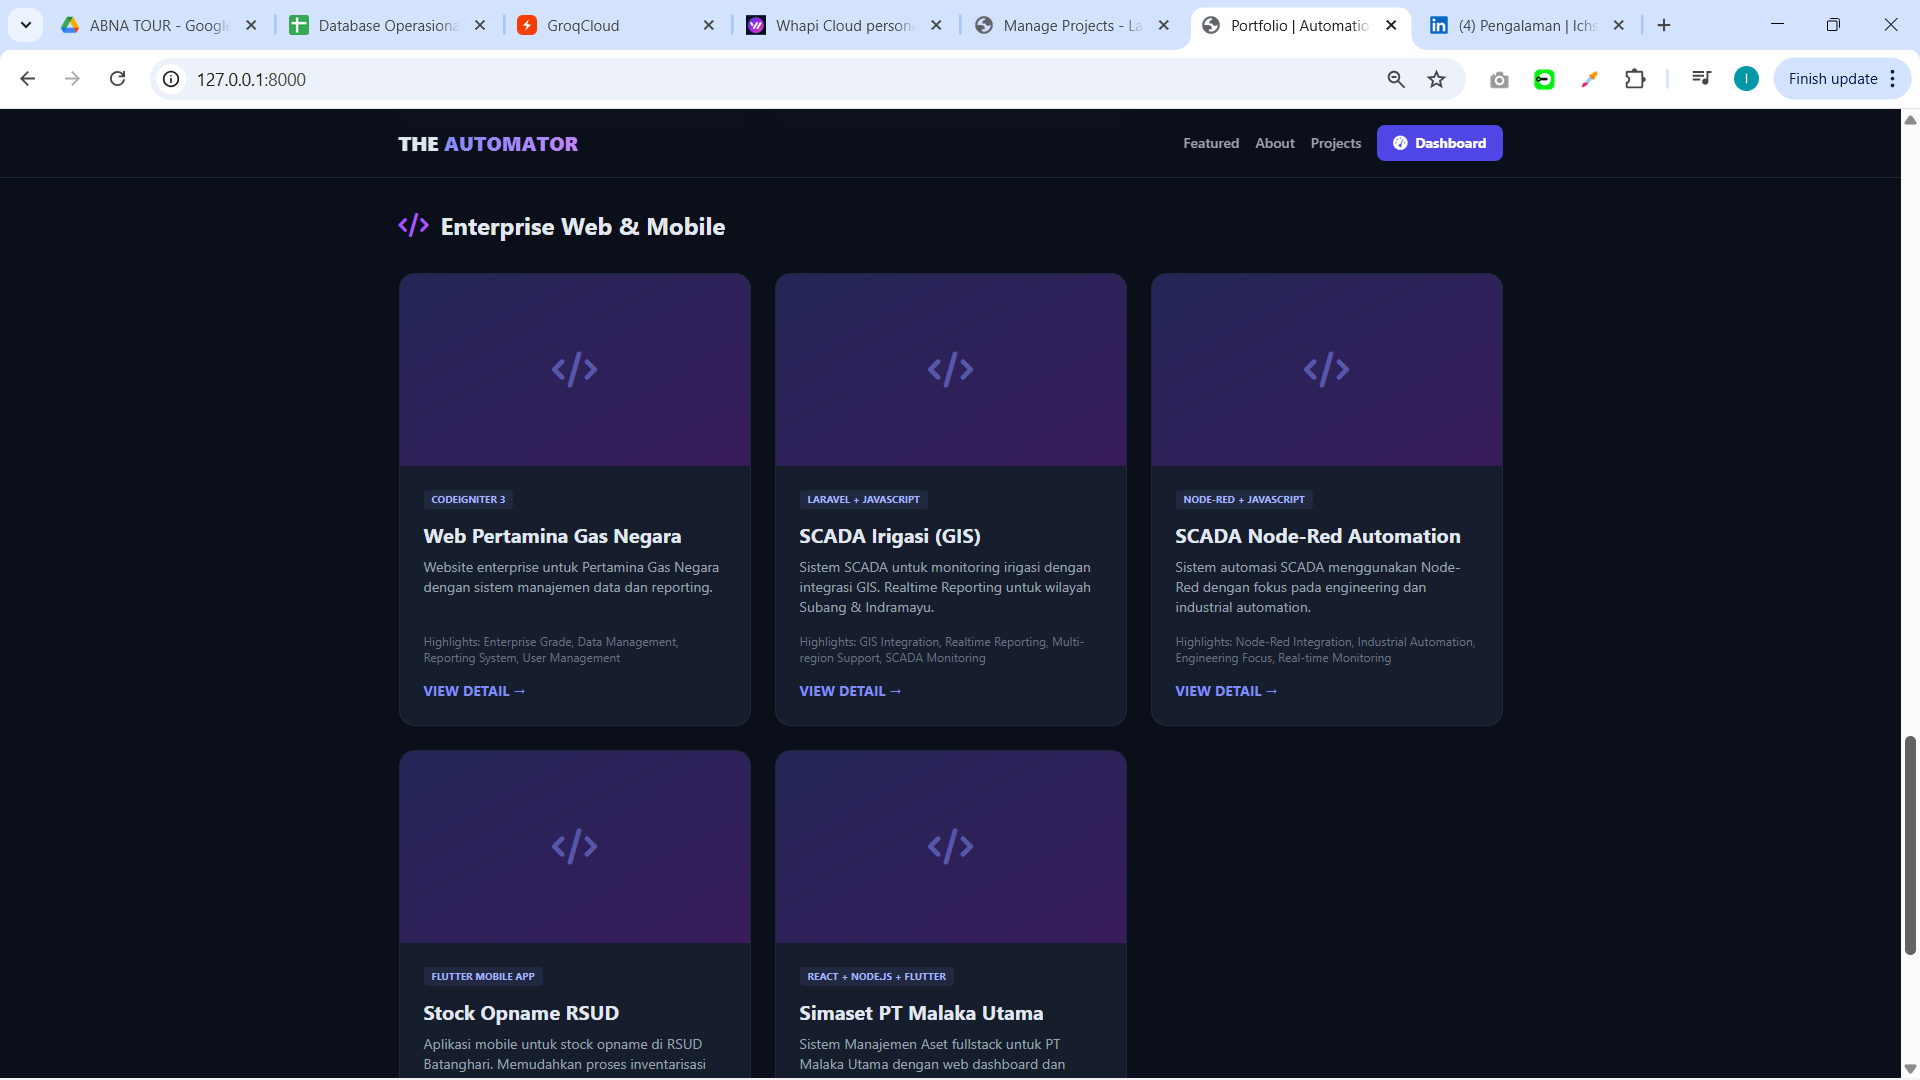Click the color picker pen extension icon
Viewport: 1920px width, 1080px height.
(1589, 79)
